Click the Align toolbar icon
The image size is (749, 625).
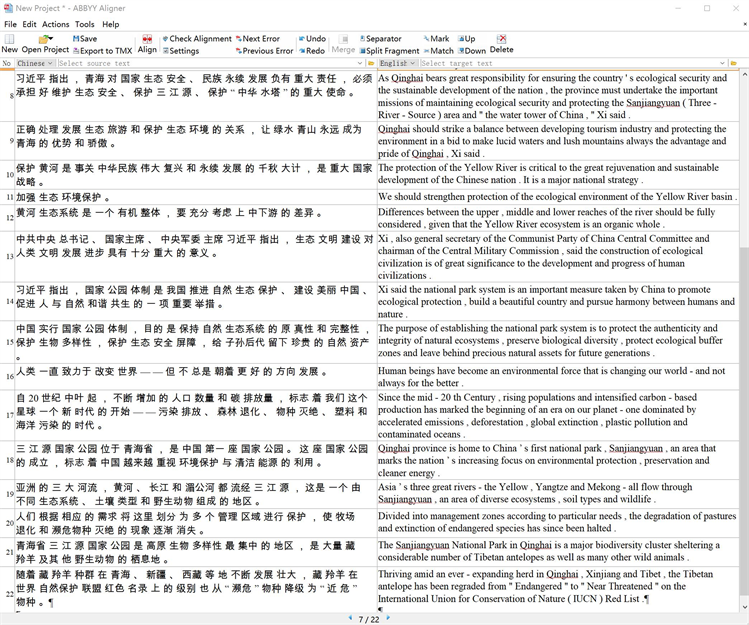[147, 43]
